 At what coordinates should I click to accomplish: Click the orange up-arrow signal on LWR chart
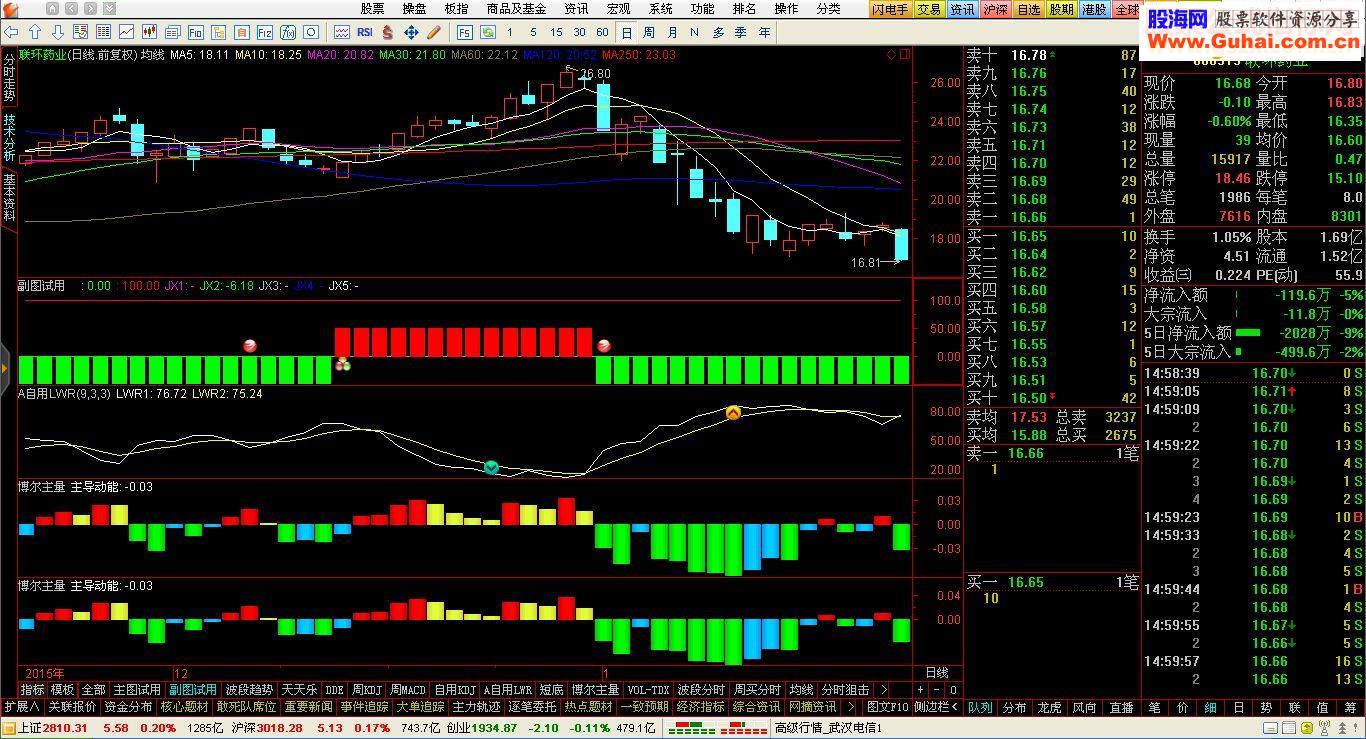click(x=733, y=412)
